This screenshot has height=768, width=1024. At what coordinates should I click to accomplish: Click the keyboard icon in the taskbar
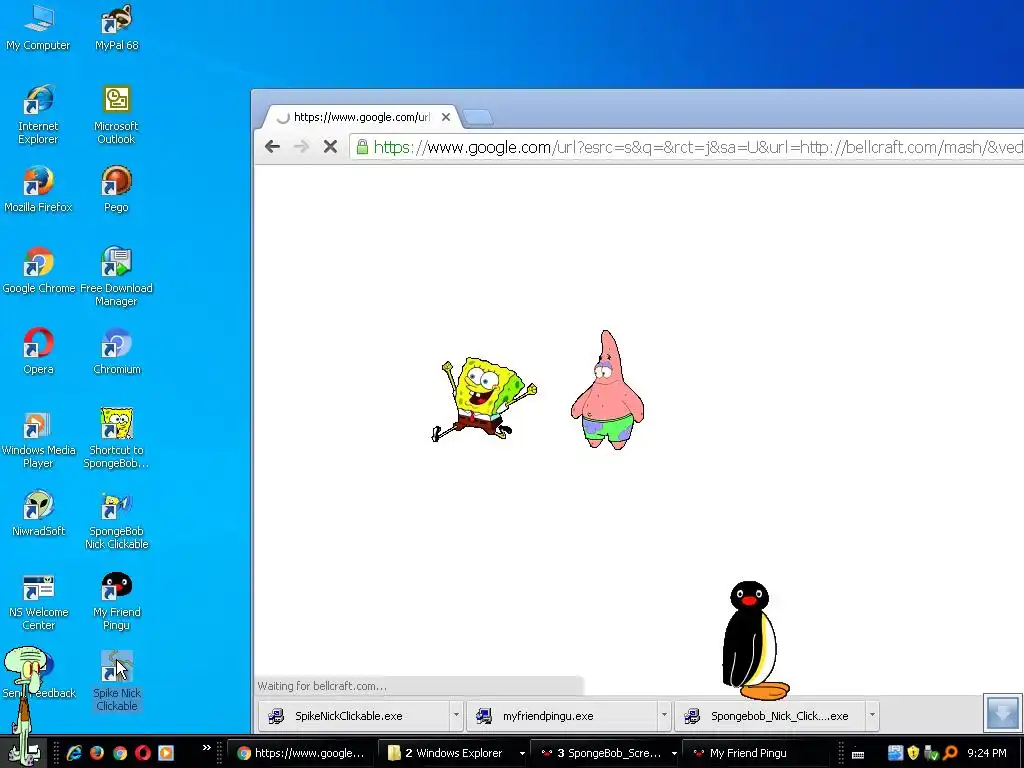click(x=858, y=754)
